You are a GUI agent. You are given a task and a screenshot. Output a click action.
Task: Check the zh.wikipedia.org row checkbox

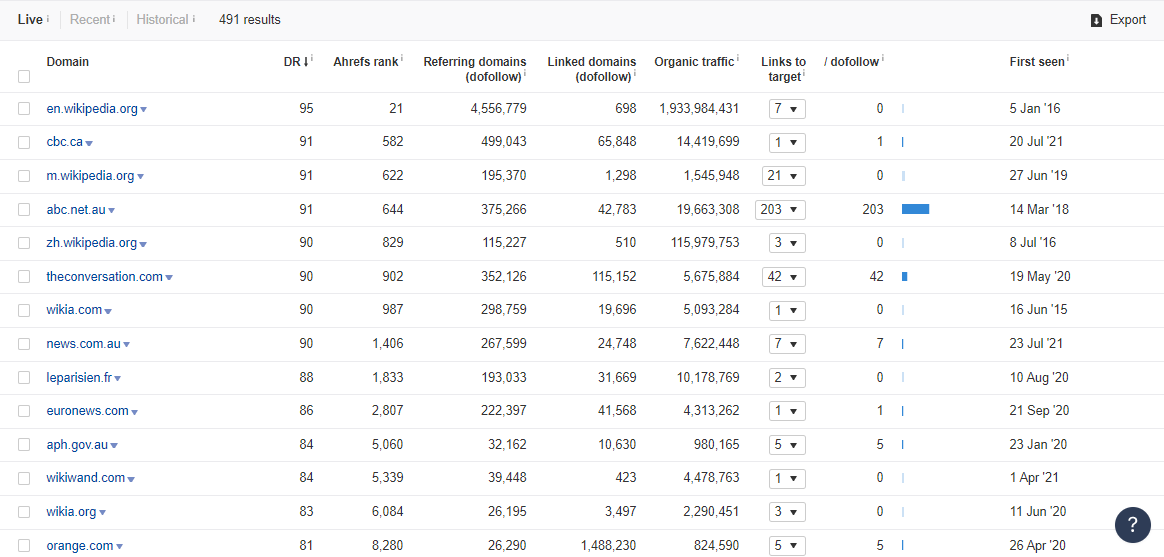[x=24, y=243]
